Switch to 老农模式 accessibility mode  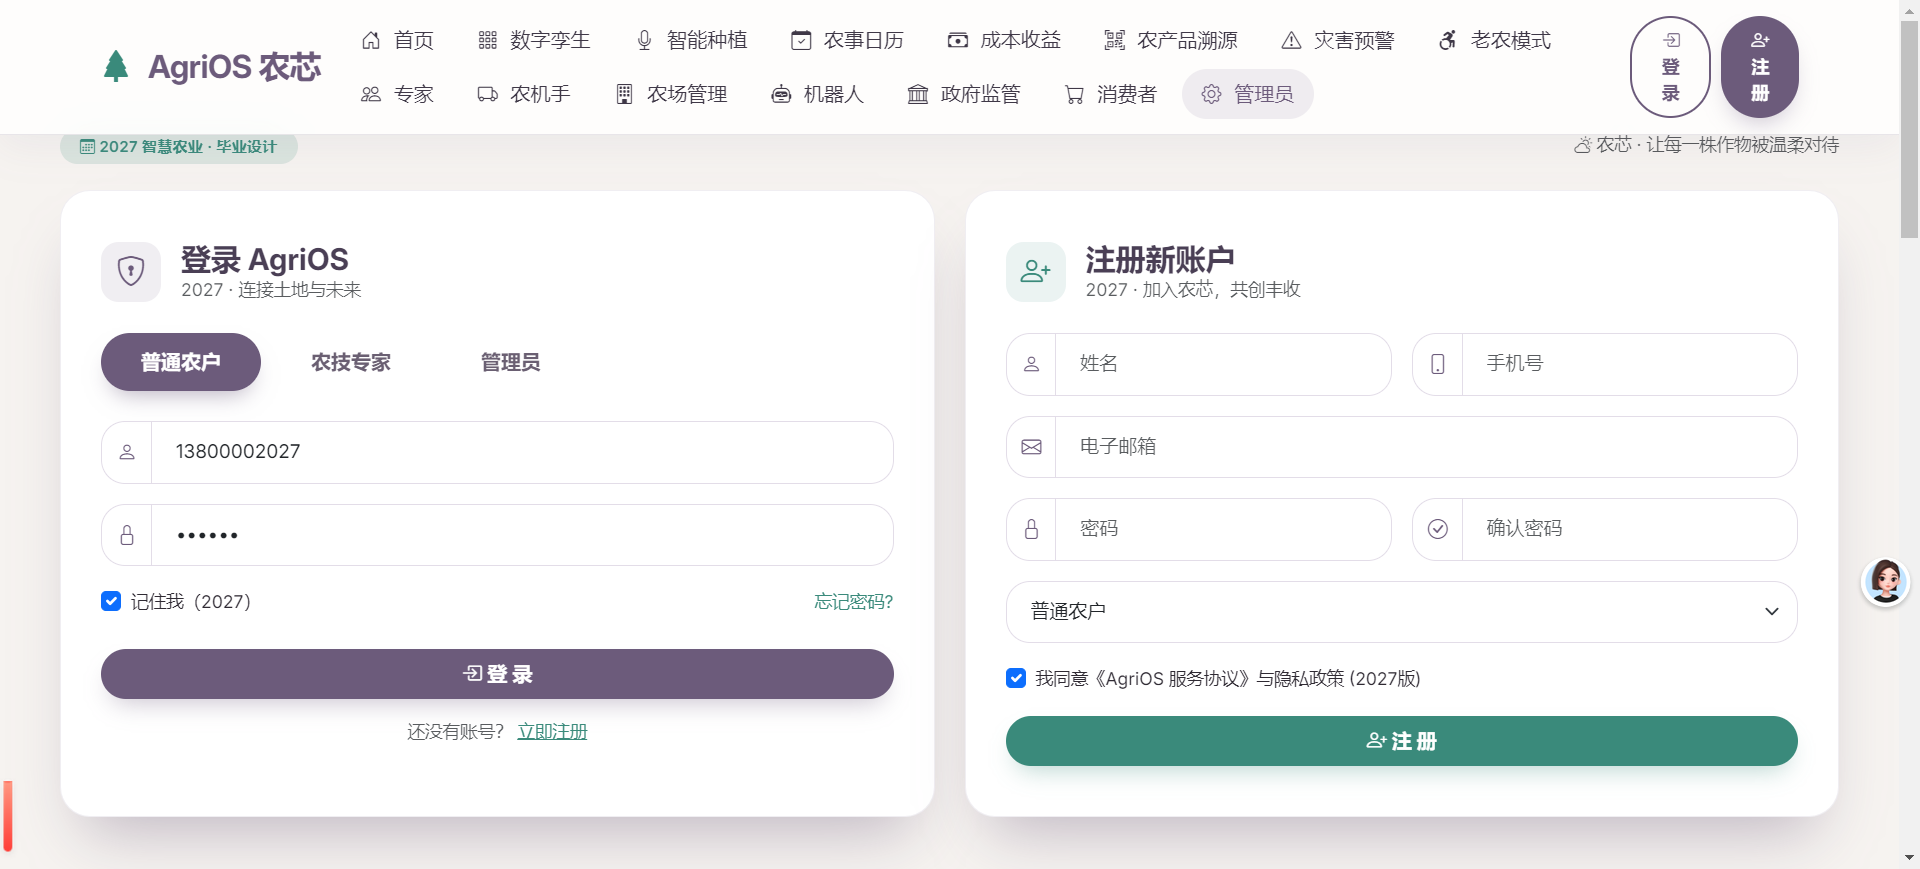tap(1495, 40)
